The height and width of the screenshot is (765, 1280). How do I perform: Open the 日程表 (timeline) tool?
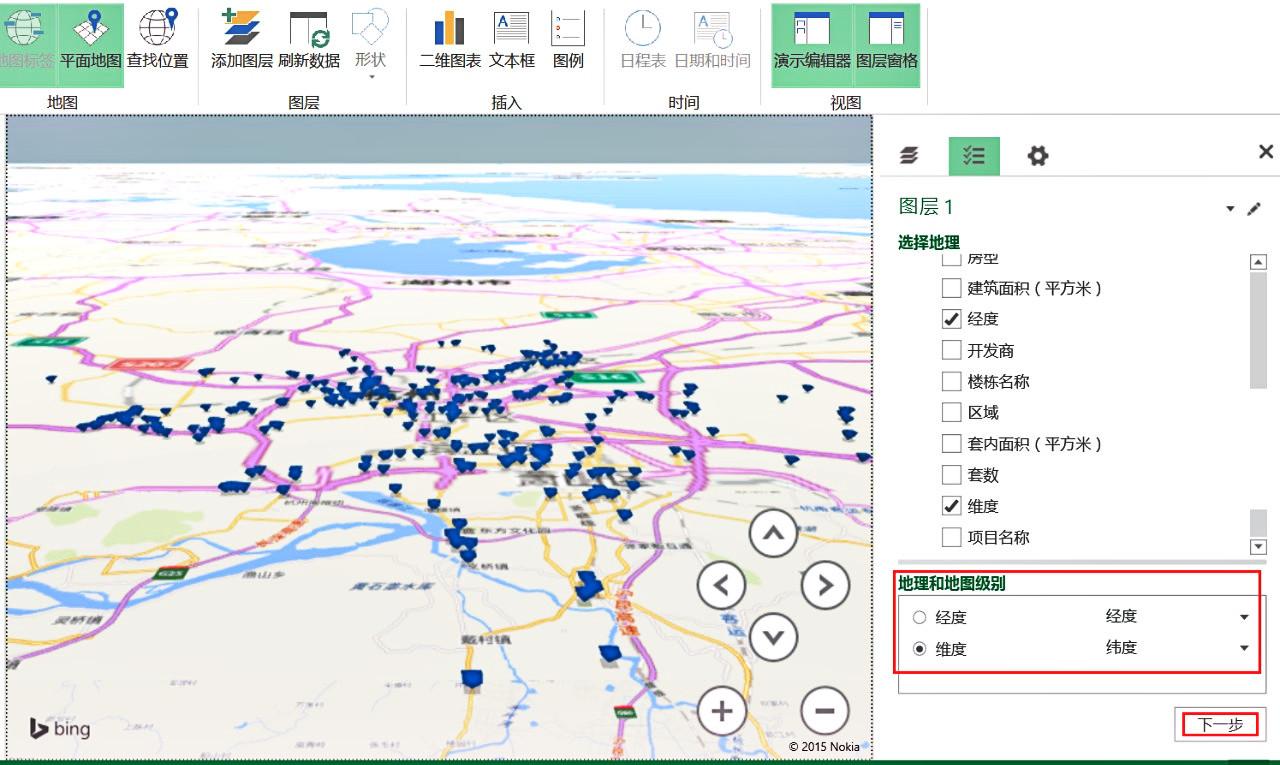click(x=643, y=40)
